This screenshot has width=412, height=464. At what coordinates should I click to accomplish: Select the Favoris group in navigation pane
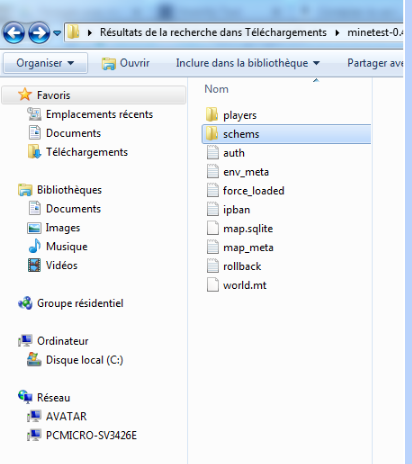click(x=94, y=95)
